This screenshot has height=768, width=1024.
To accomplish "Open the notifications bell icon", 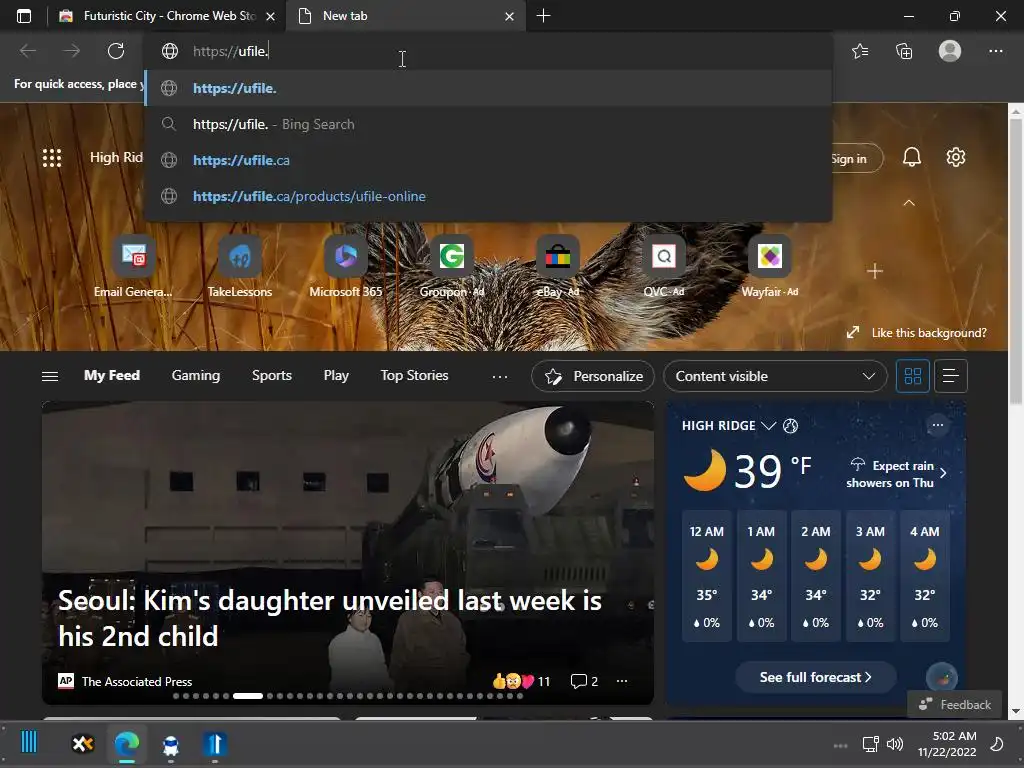I will 912,157.
